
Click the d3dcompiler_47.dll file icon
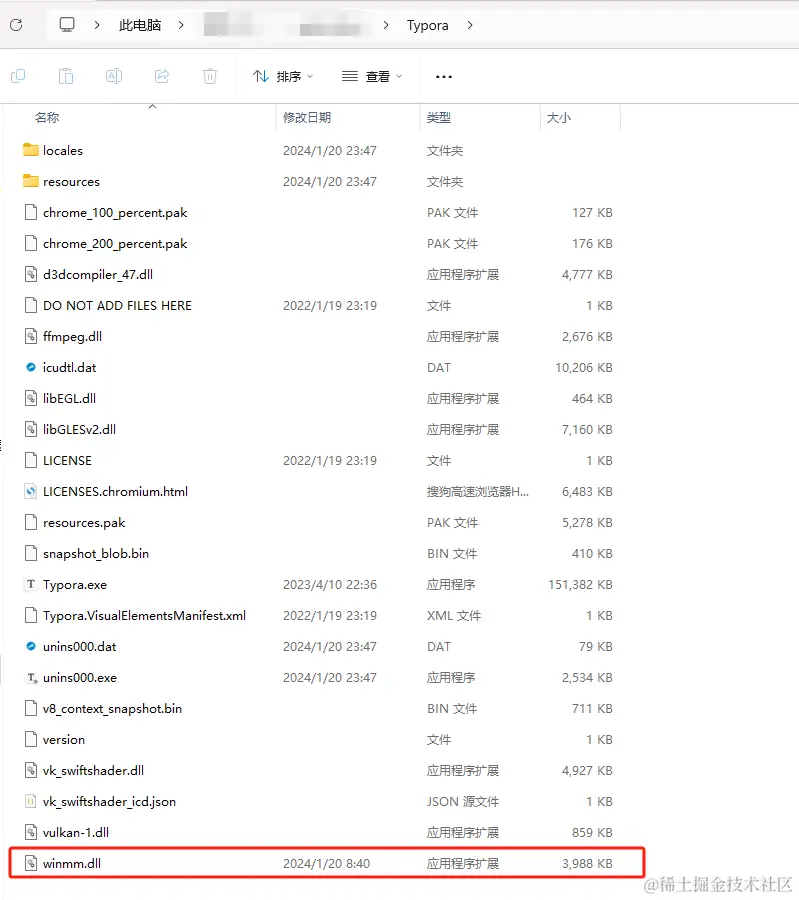pyautogui.click(x=31, y=274)
